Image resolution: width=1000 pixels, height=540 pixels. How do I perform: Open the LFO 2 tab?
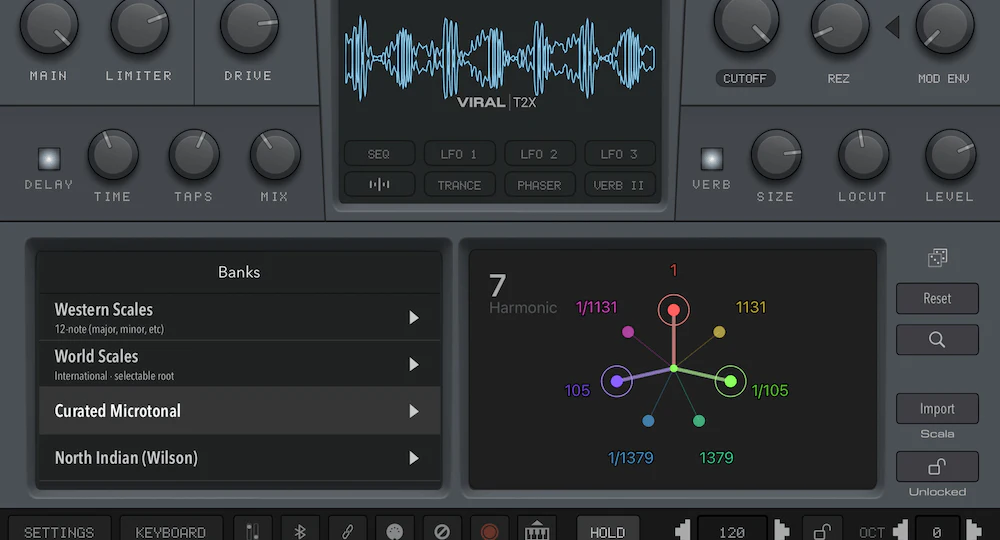[539, 154]
